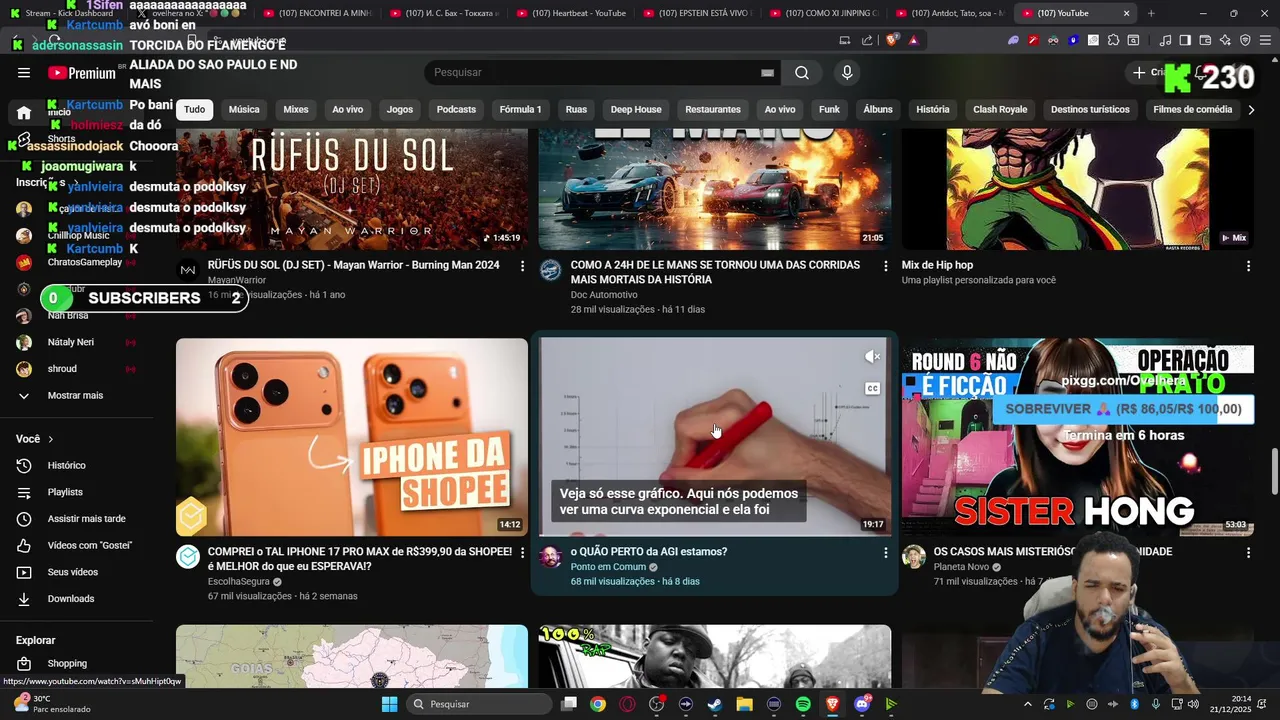Open the MayanWarrior channel link
This screenshot has height=720, width=1280.
(x=237, y=280)
